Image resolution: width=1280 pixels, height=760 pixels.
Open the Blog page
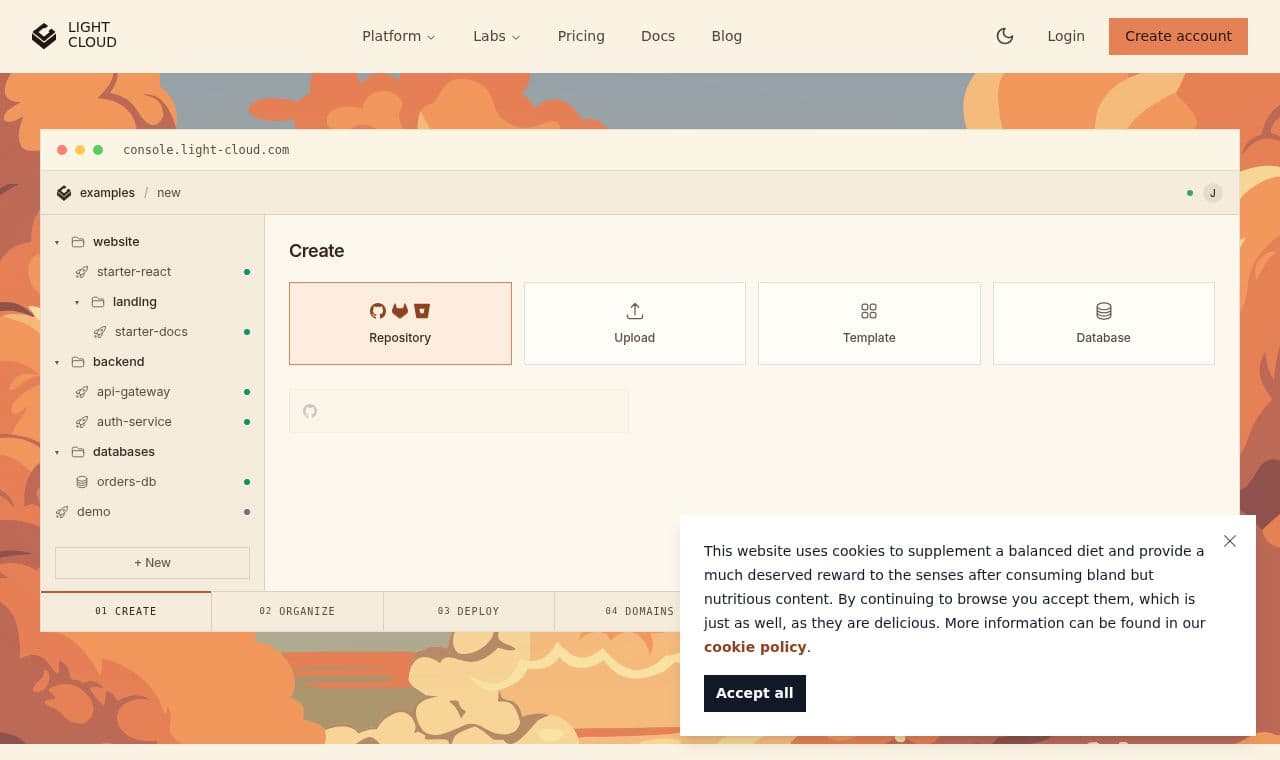[727, 36]
